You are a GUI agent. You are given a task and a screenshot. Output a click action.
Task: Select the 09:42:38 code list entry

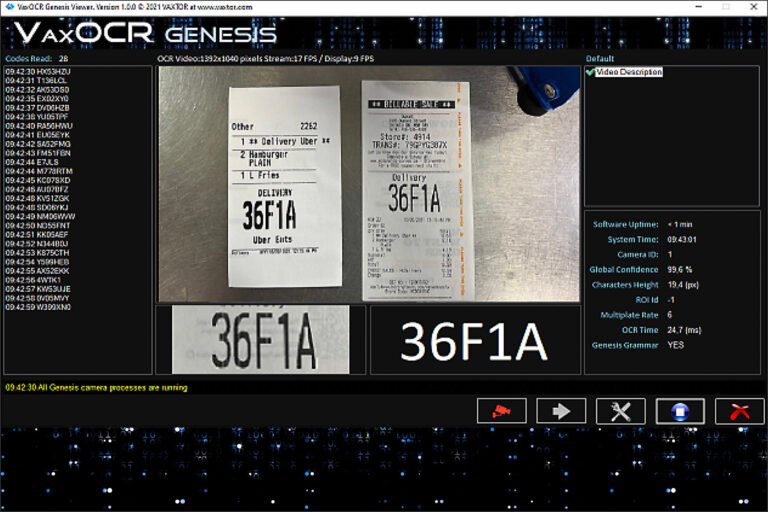tap(37, 117)
